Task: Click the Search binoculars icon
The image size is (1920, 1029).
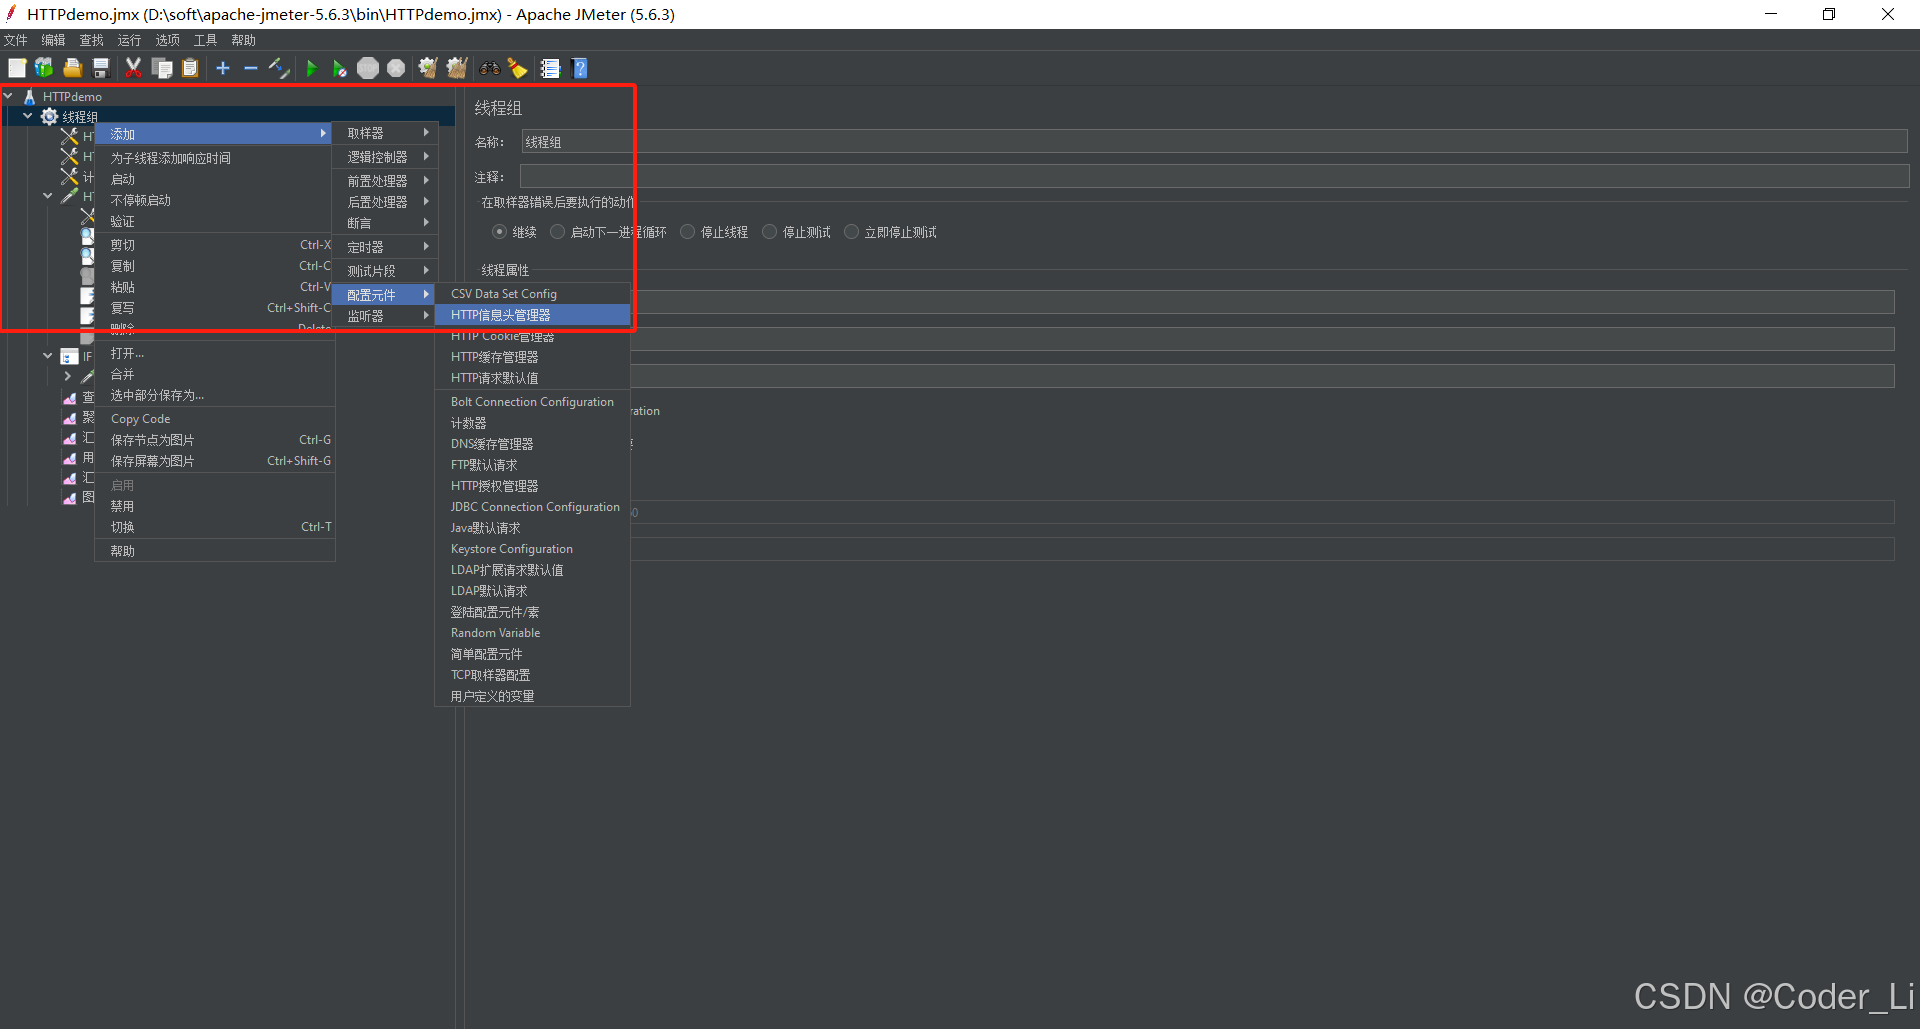Action: coord(489,68)
